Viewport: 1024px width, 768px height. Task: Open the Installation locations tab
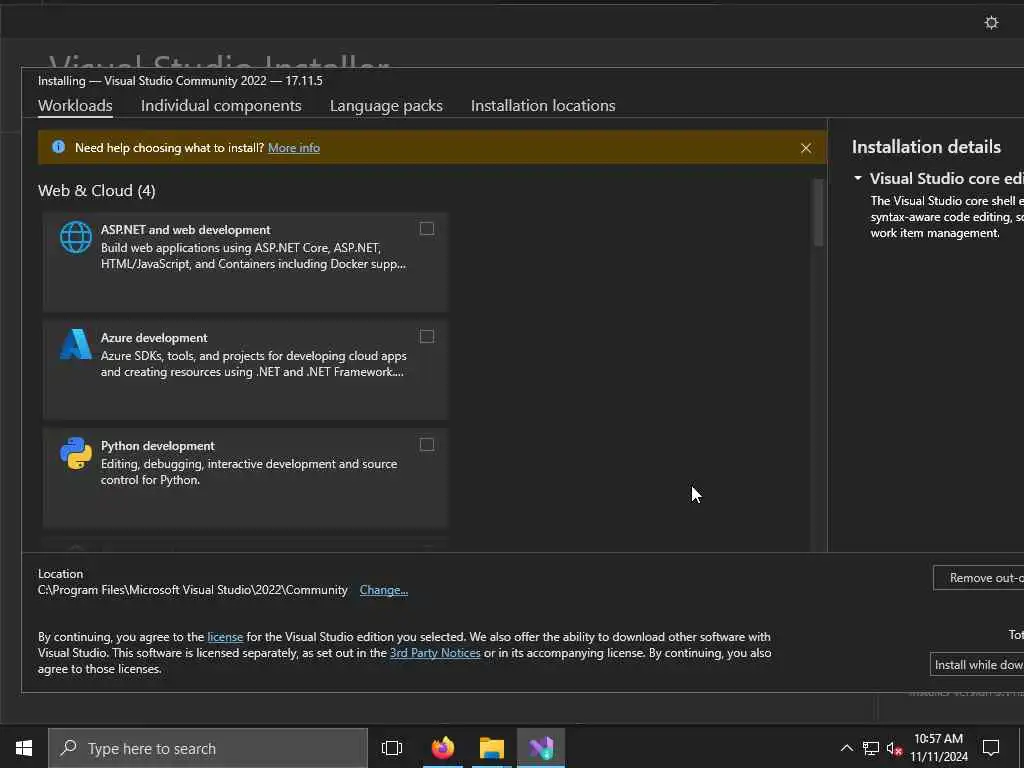coord(543,106)
